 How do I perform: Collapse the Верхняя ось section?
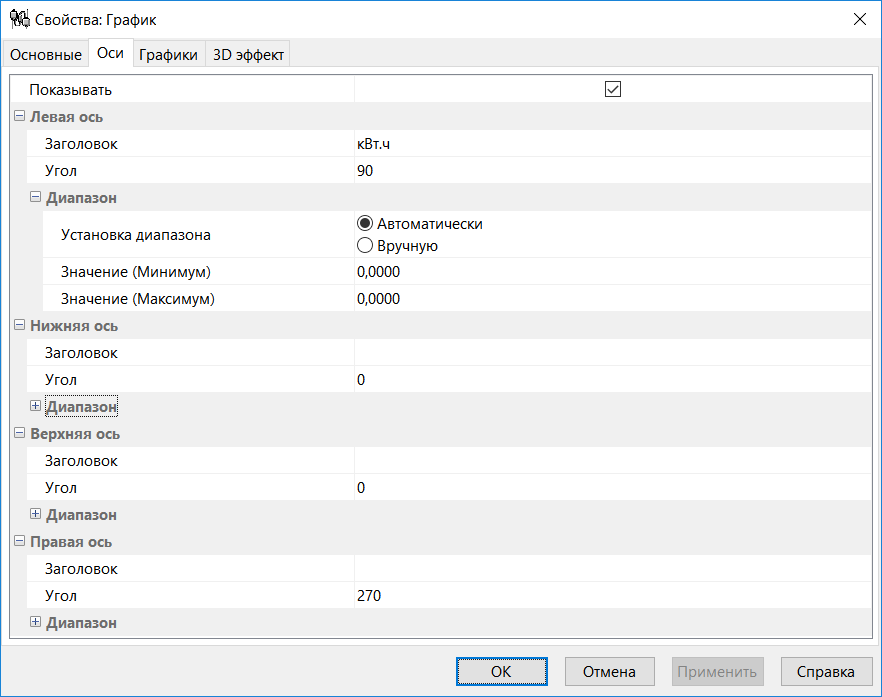pos(18,433)
